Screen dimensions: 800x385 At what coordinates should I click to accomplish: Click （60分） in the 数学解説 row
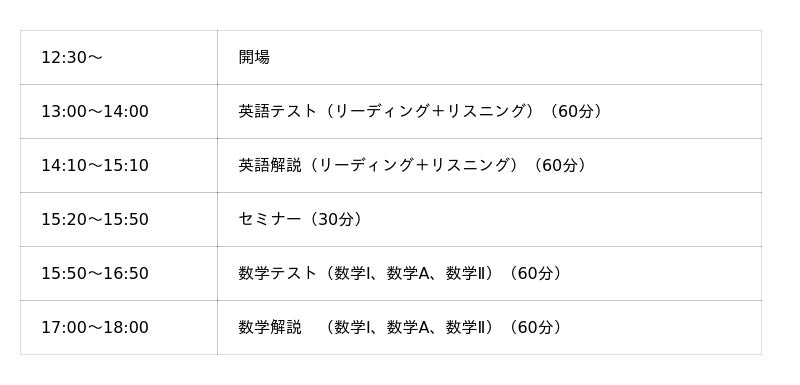(x=534, y=327)
